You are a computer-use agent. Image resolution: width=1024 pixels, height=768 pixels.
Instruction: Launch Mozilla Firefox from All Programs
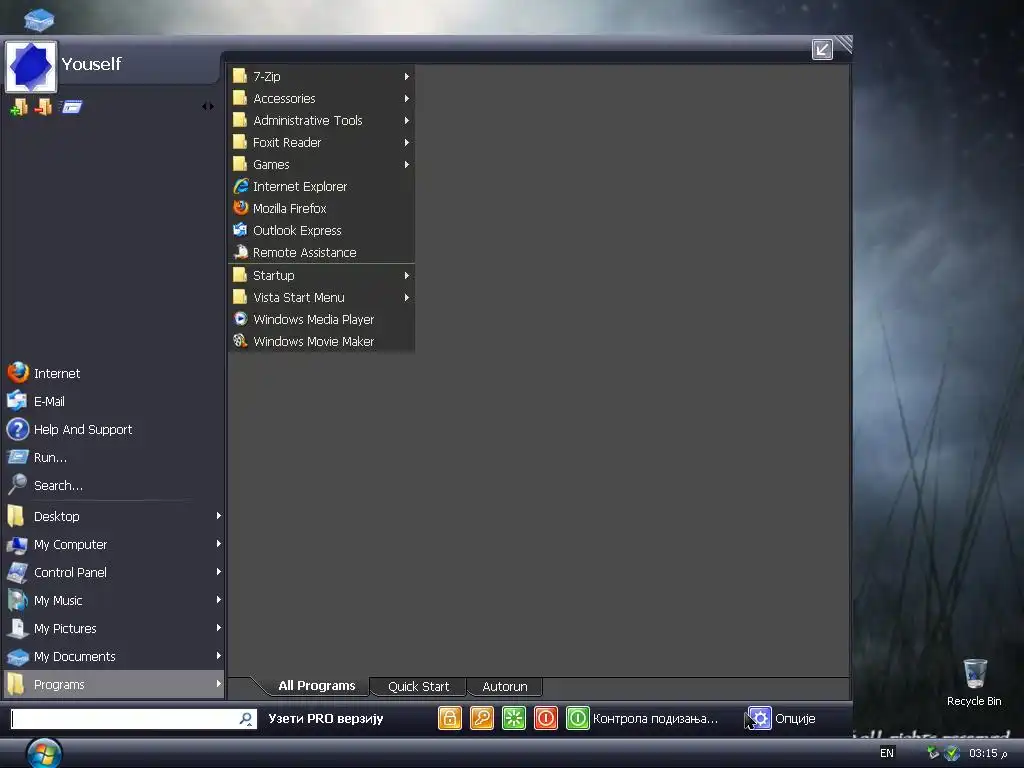[x=321, y=208]
